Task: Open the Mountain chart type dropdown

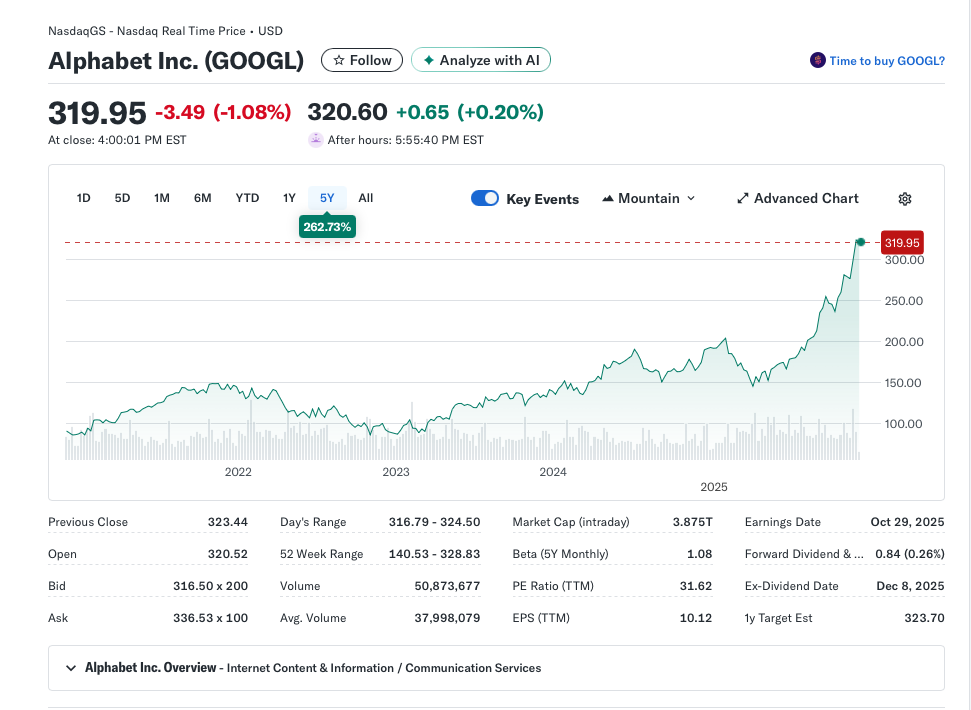Action: (x=648, y=199)
